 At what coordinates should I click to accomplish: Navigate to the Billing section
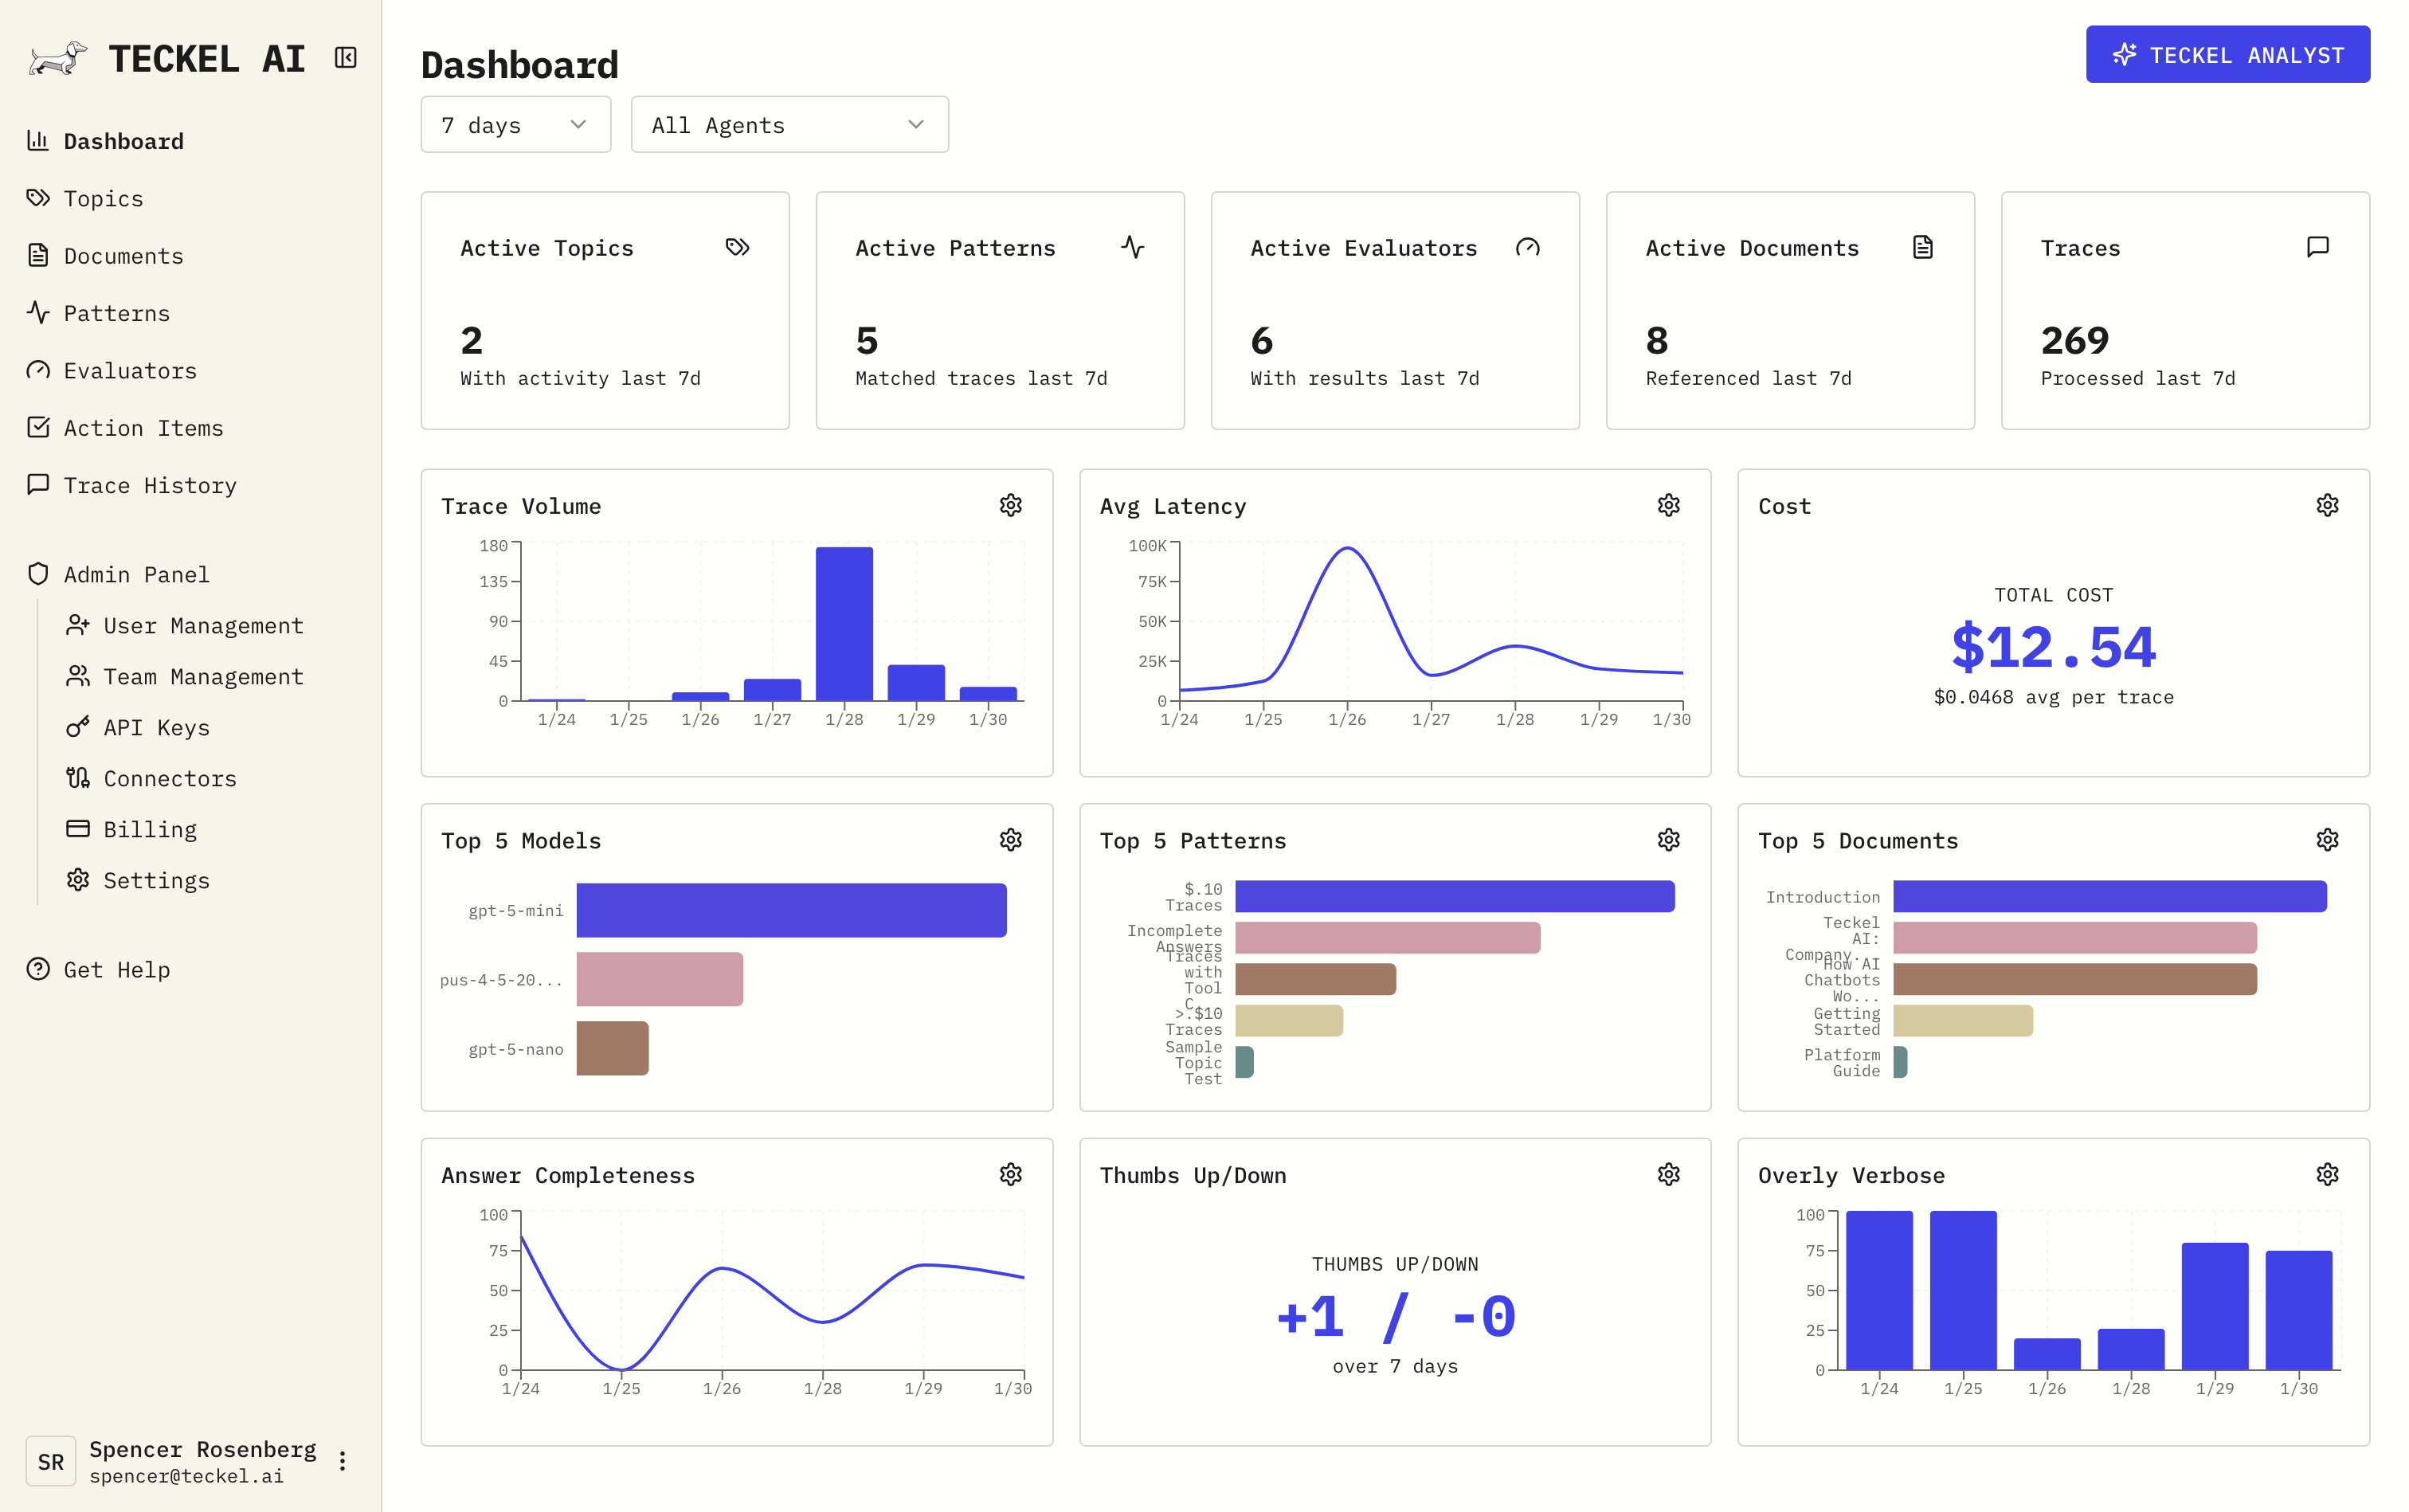[x=148, y=829]
